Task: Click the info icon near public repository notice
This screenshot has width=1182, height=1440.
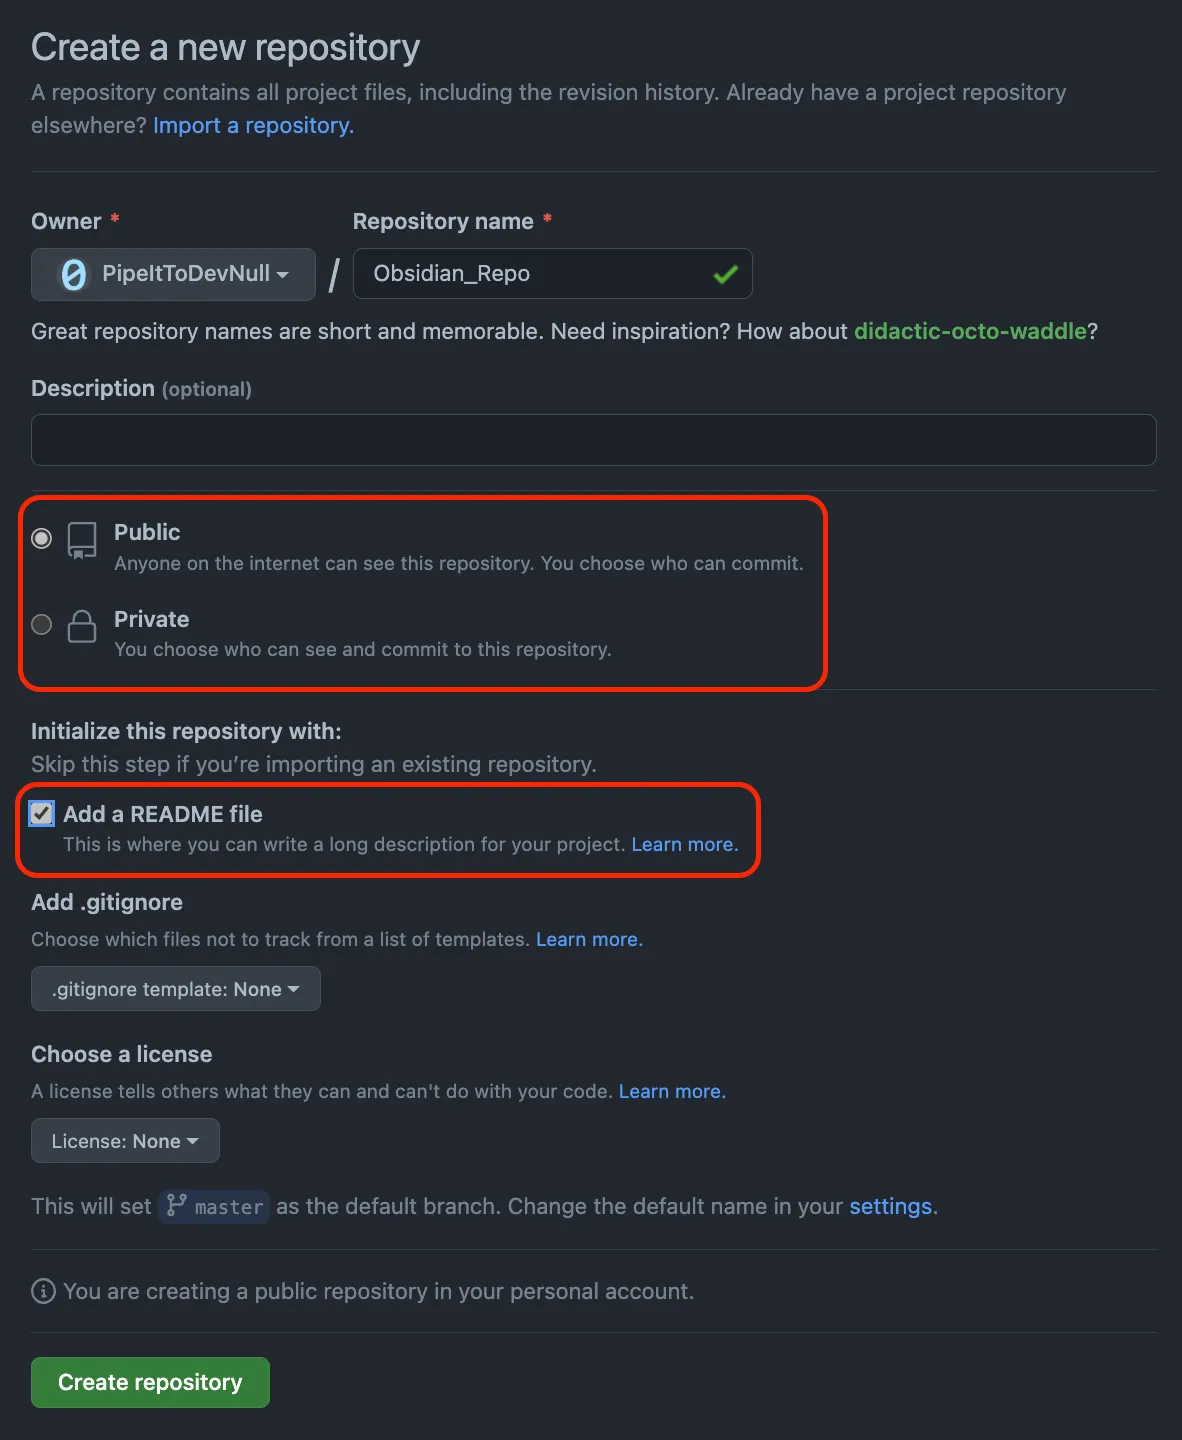Action: point(43,1291)
